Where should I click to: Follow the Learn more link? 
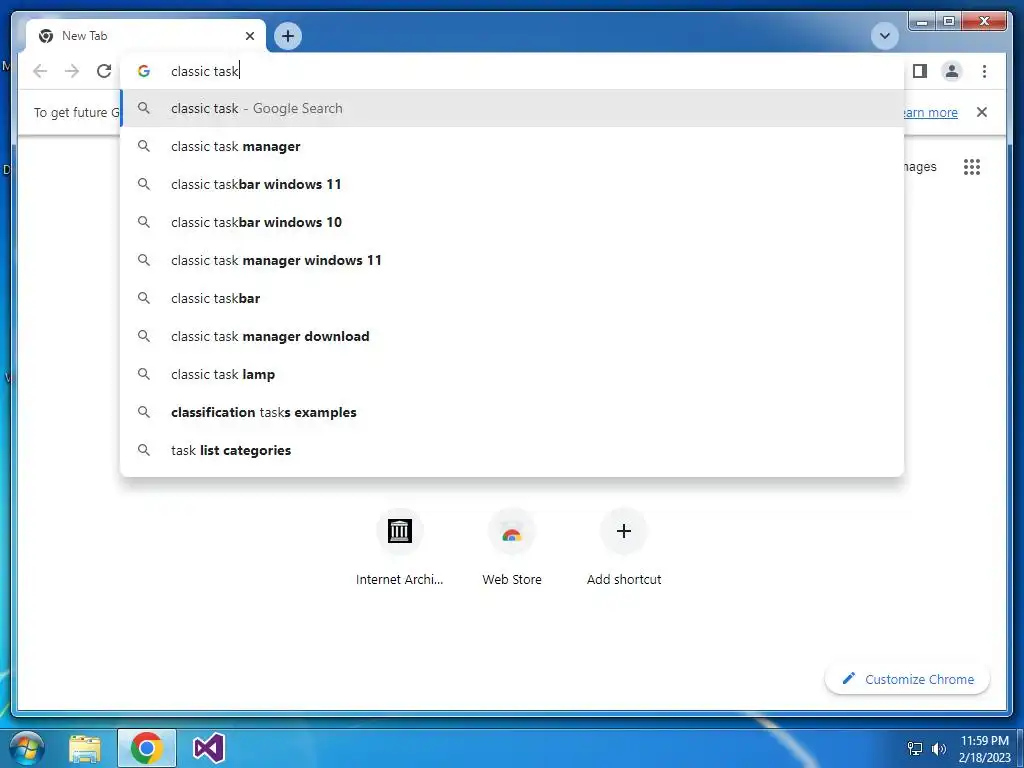[931, 112]
